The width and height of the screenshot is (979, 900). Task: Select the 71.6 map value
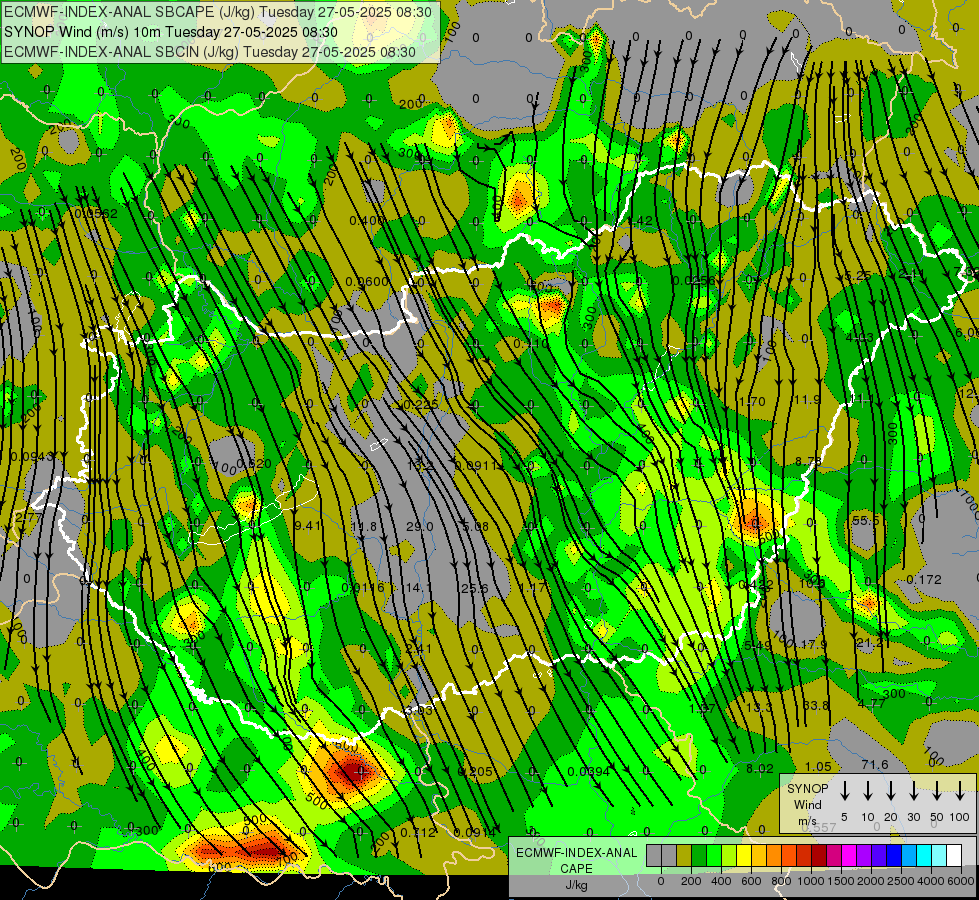(875, 764)
